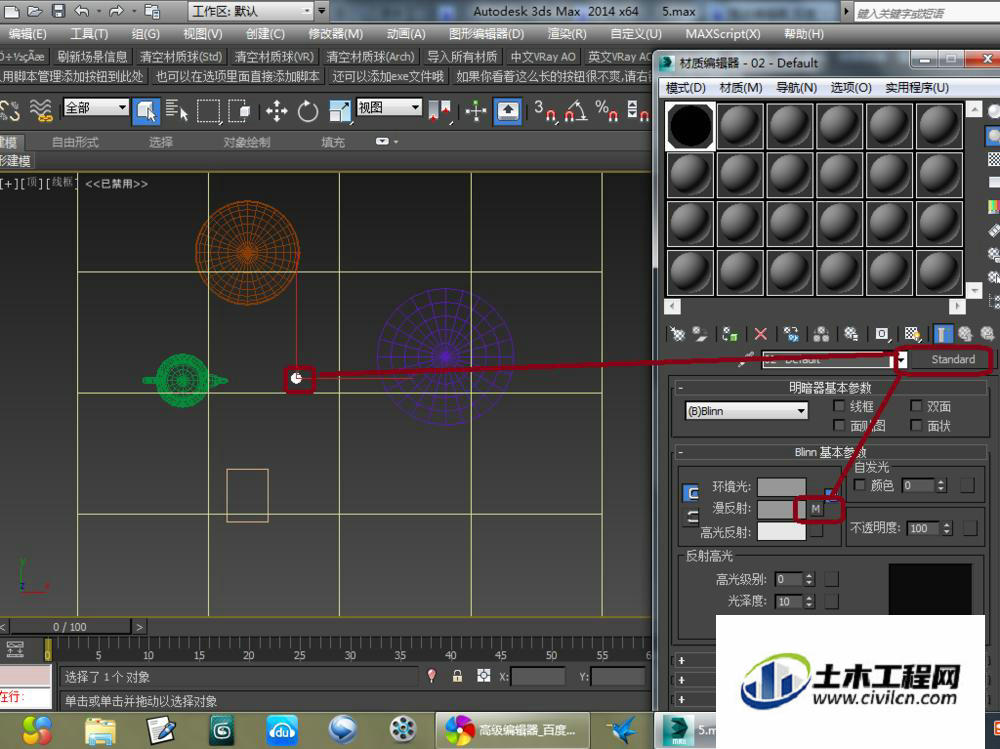Screen dimensions: 1000x749
Task: Select the first black material sample slot
Action: pos(690,126)
